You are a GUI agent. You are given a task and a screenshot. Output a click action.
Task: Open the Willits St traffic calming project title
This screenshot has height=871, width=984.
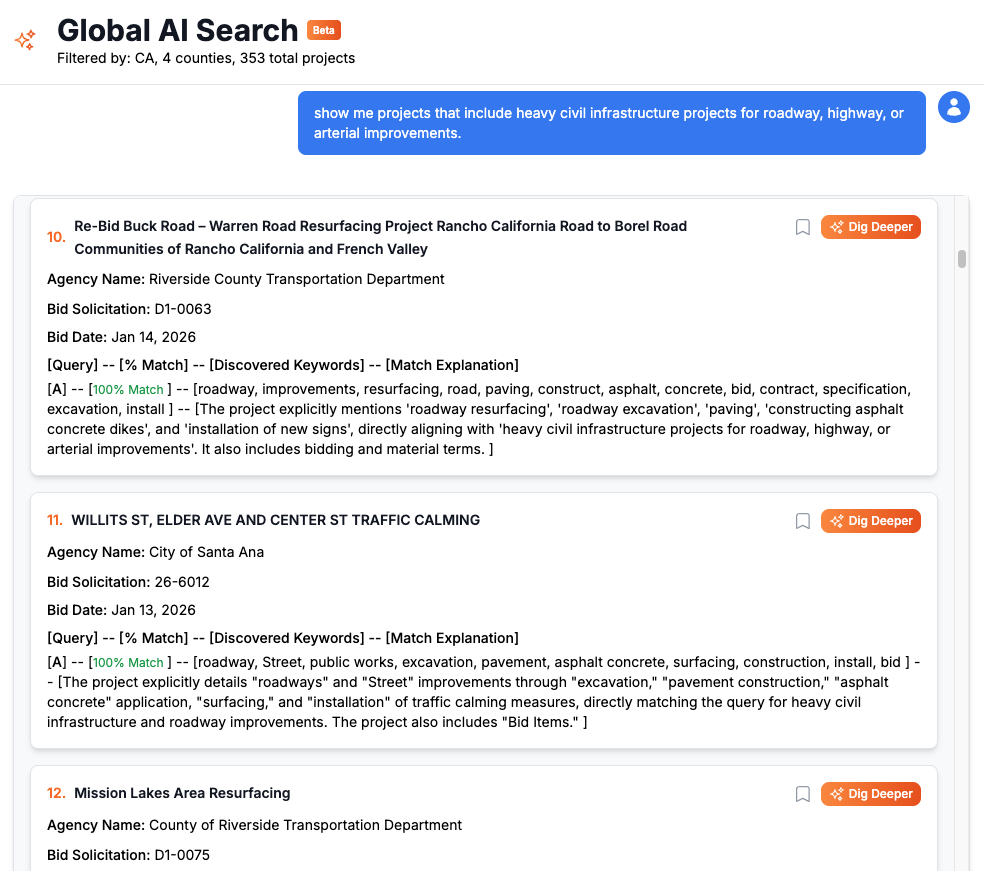(276, 520)
